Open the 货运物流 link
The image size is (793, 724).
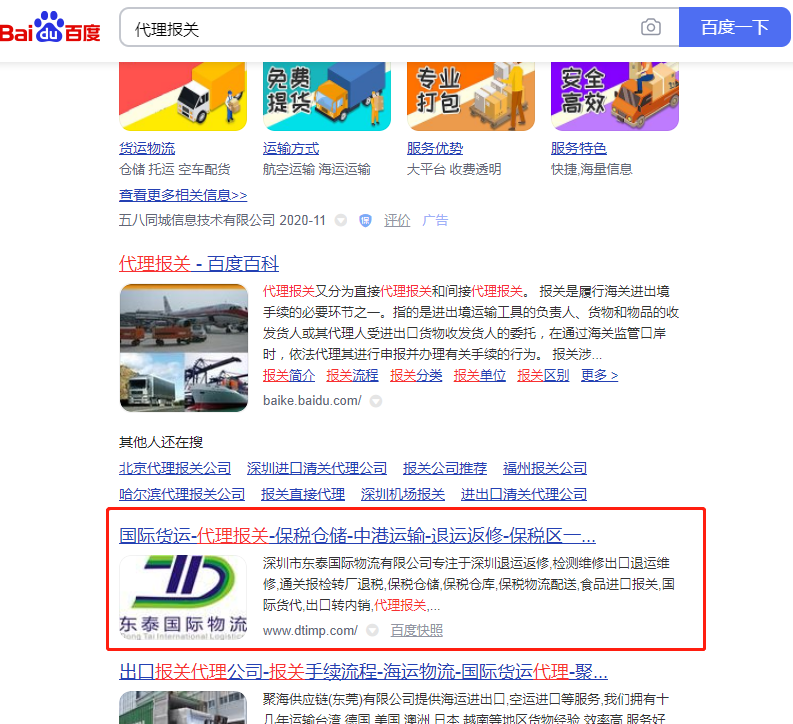click(x=147, y=148)
